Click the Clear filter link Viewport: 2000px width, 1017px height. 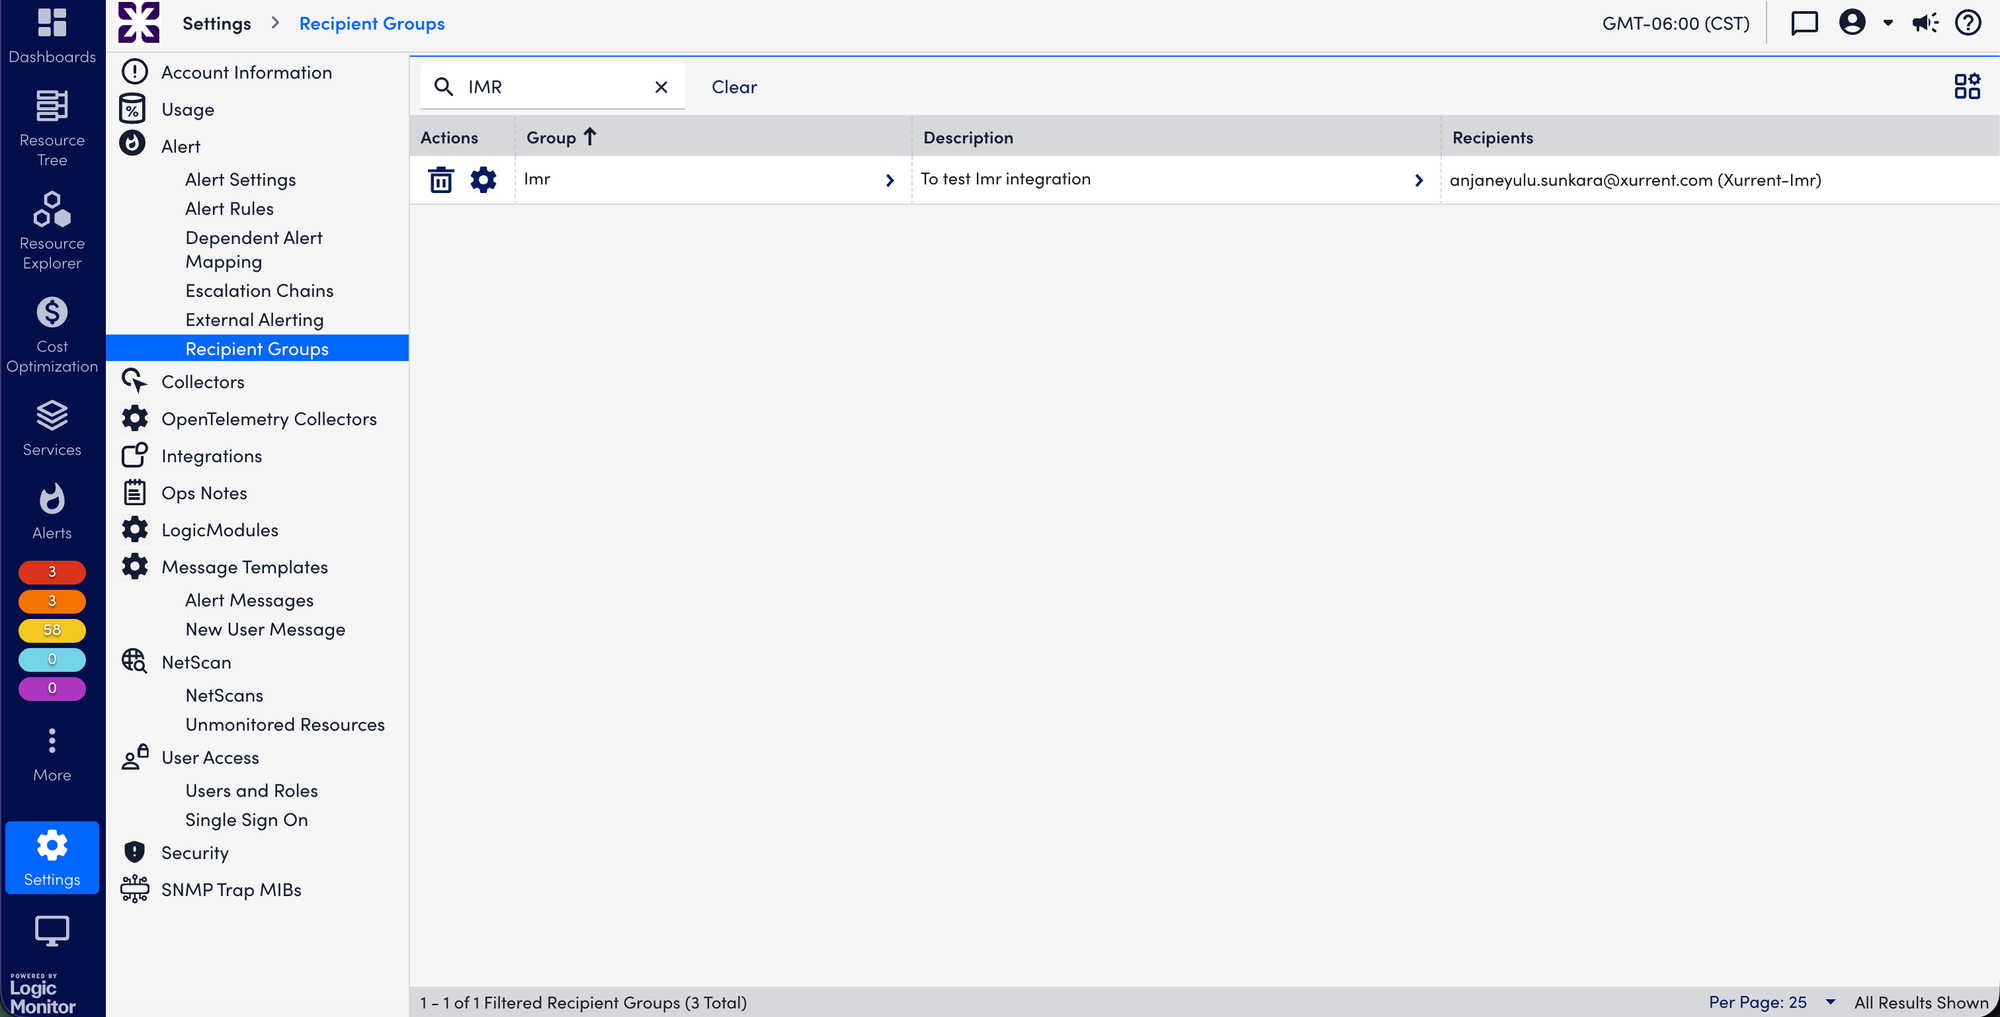pos(734,87)
